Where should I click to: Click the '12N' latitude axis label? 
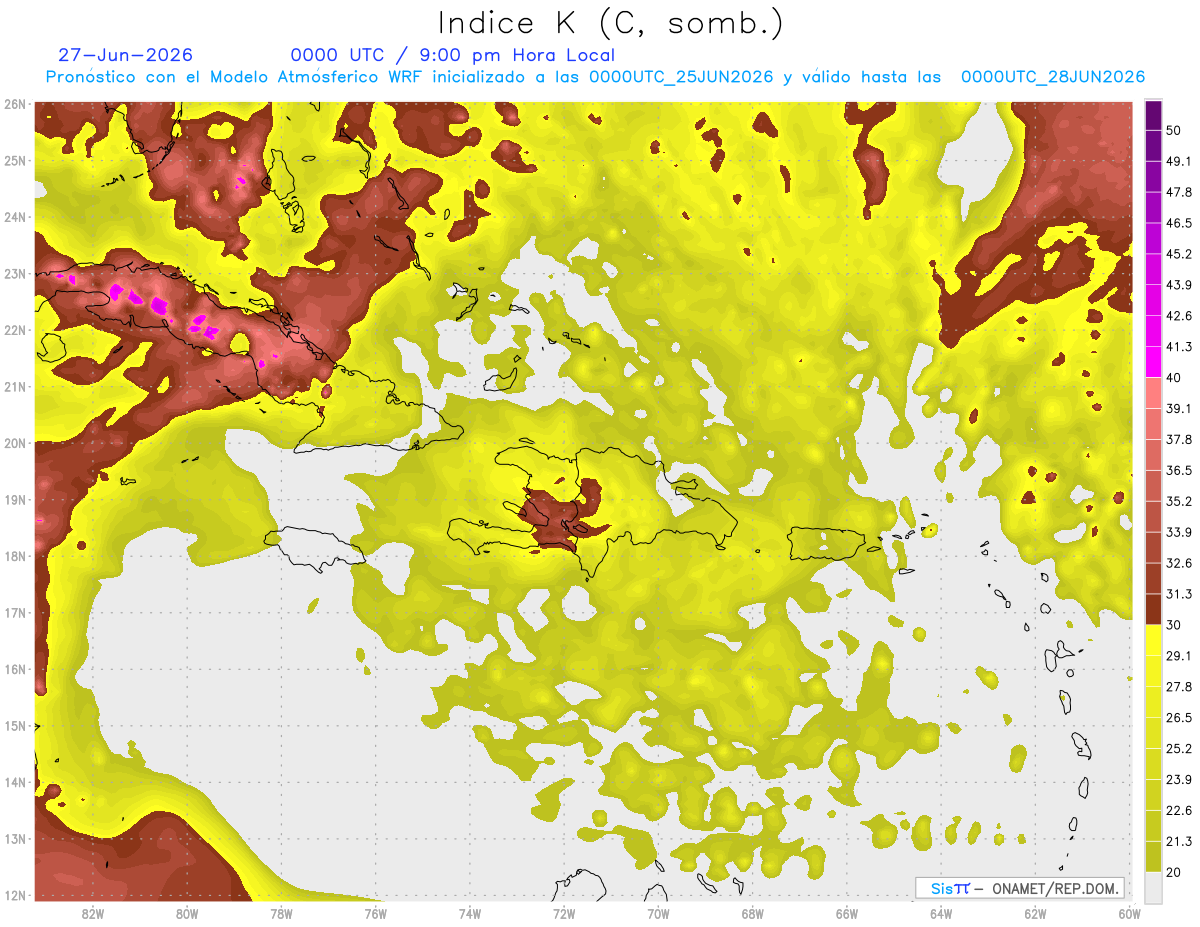[x=14, y=895]
